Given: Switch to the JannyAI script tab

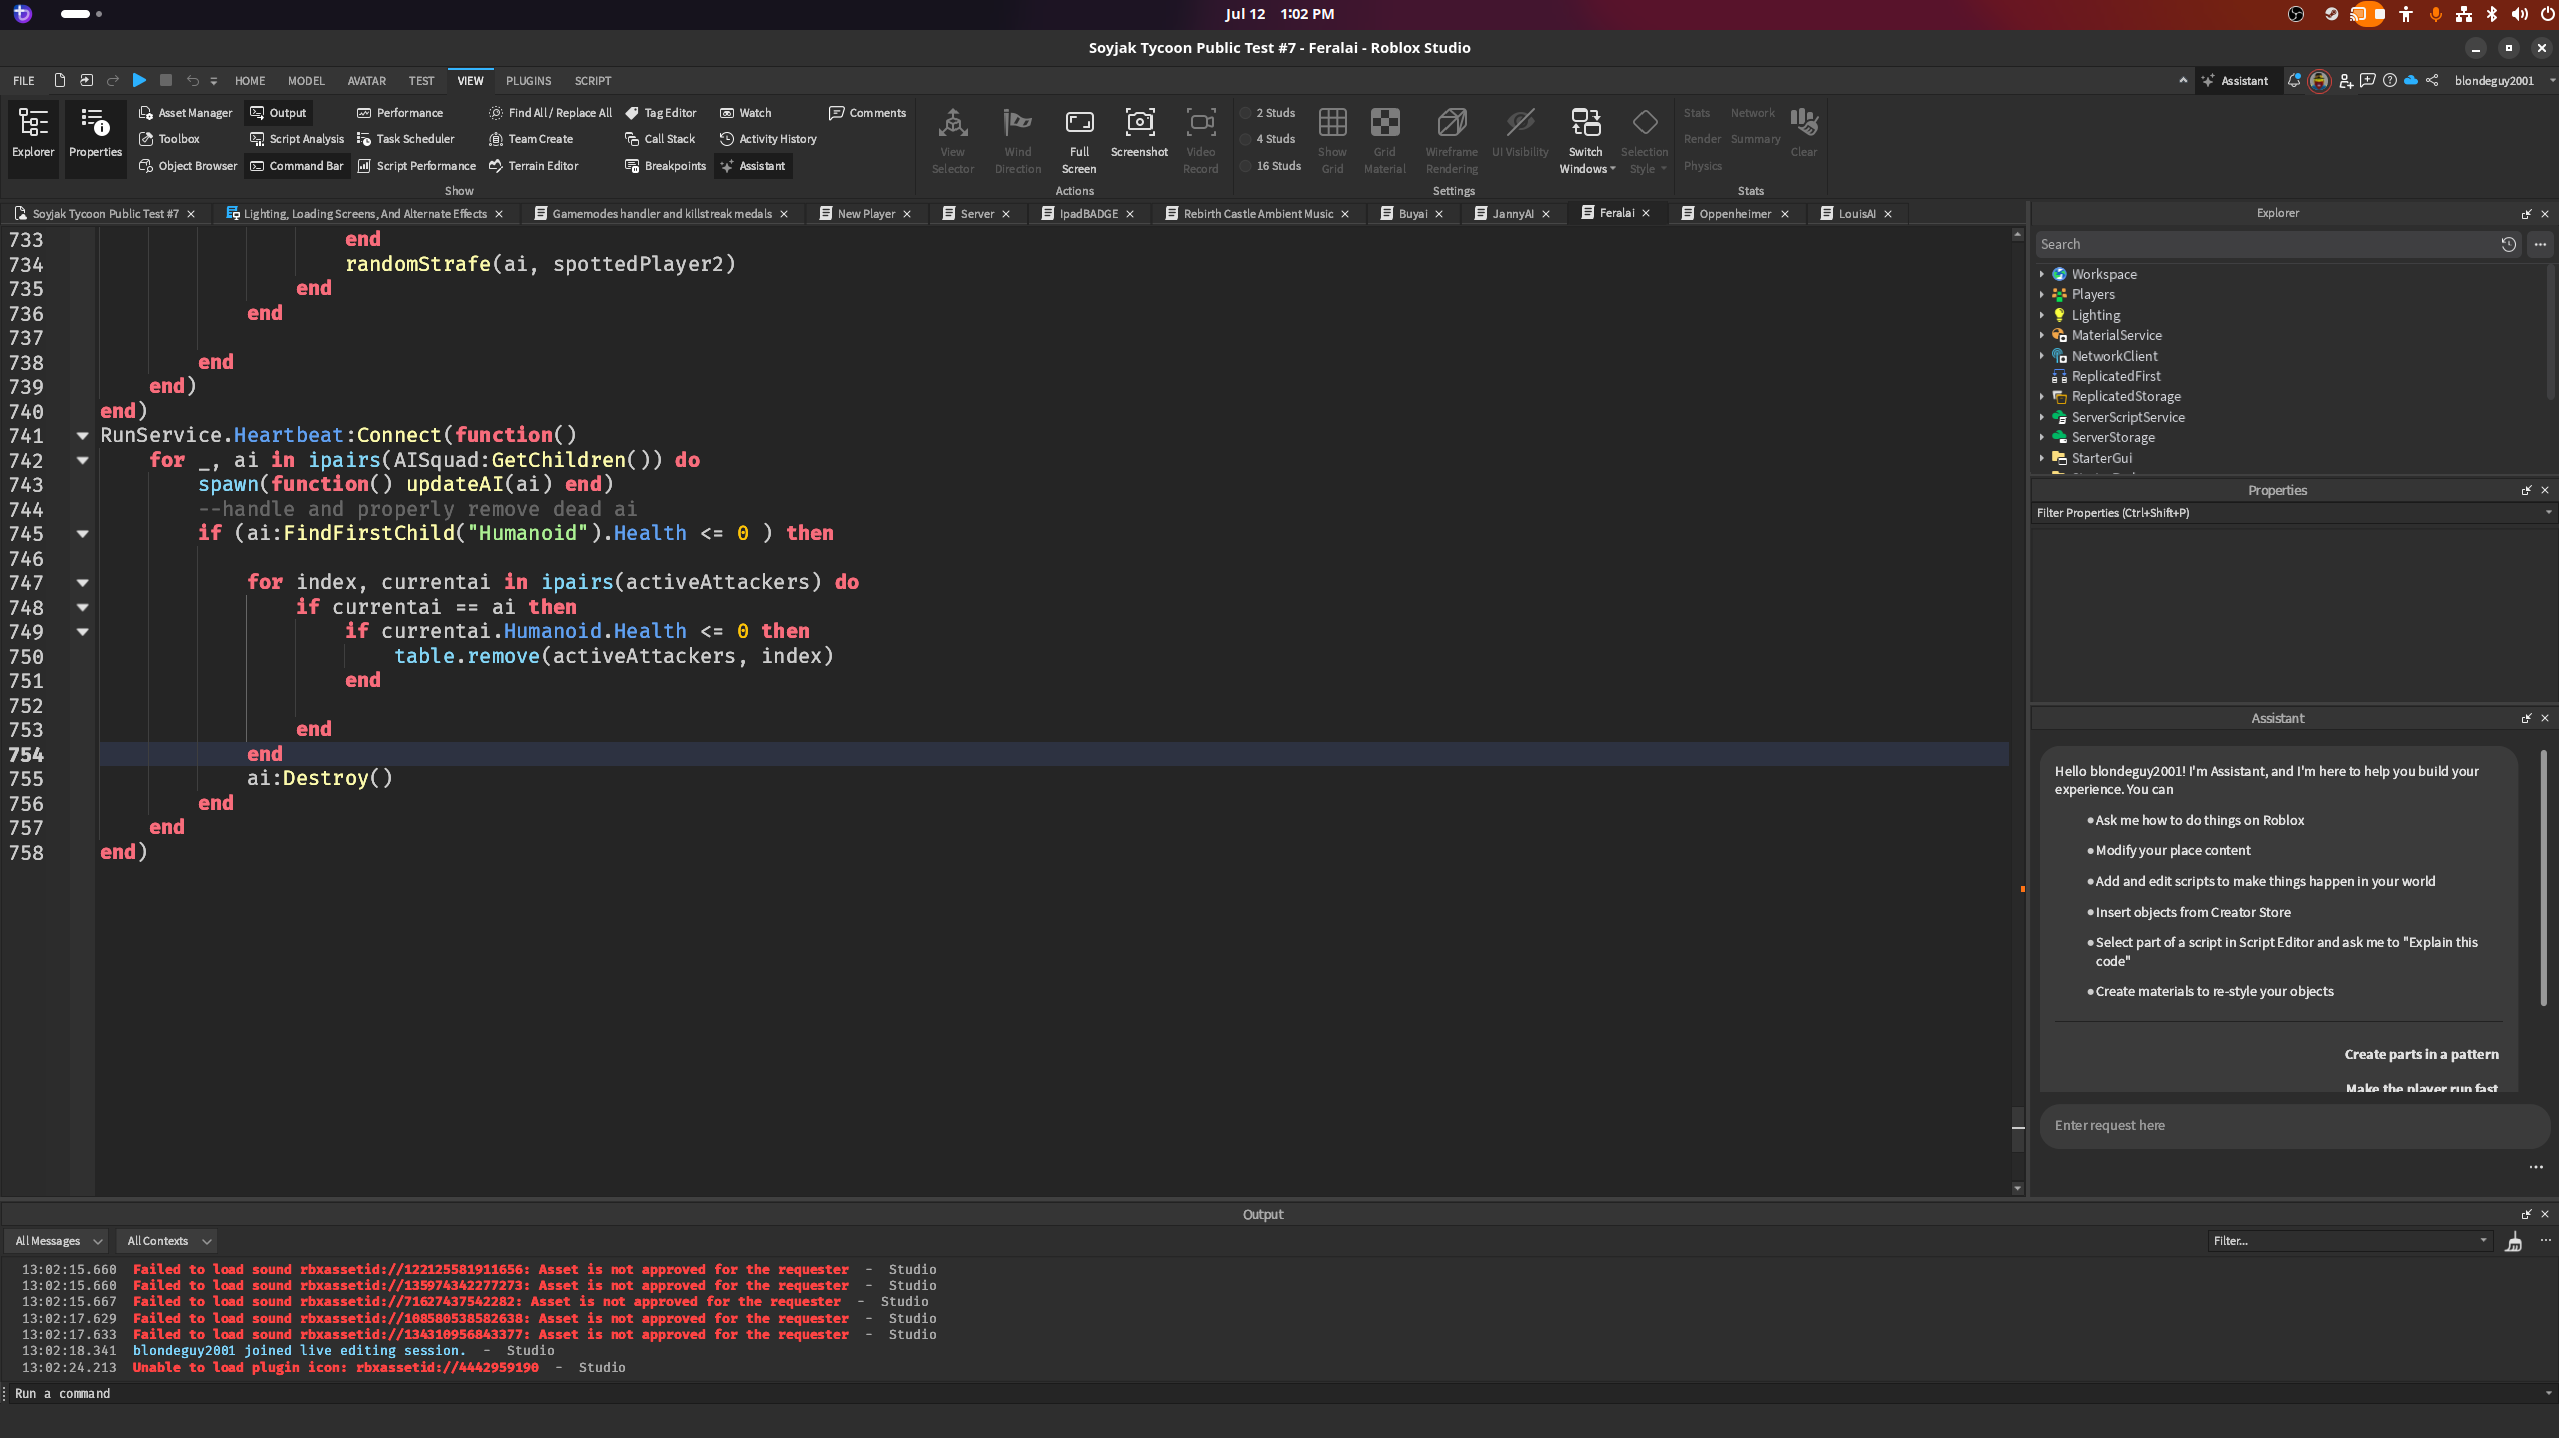Looking at the screenshot, I should pyautogui.click(x=1512, y=214).
